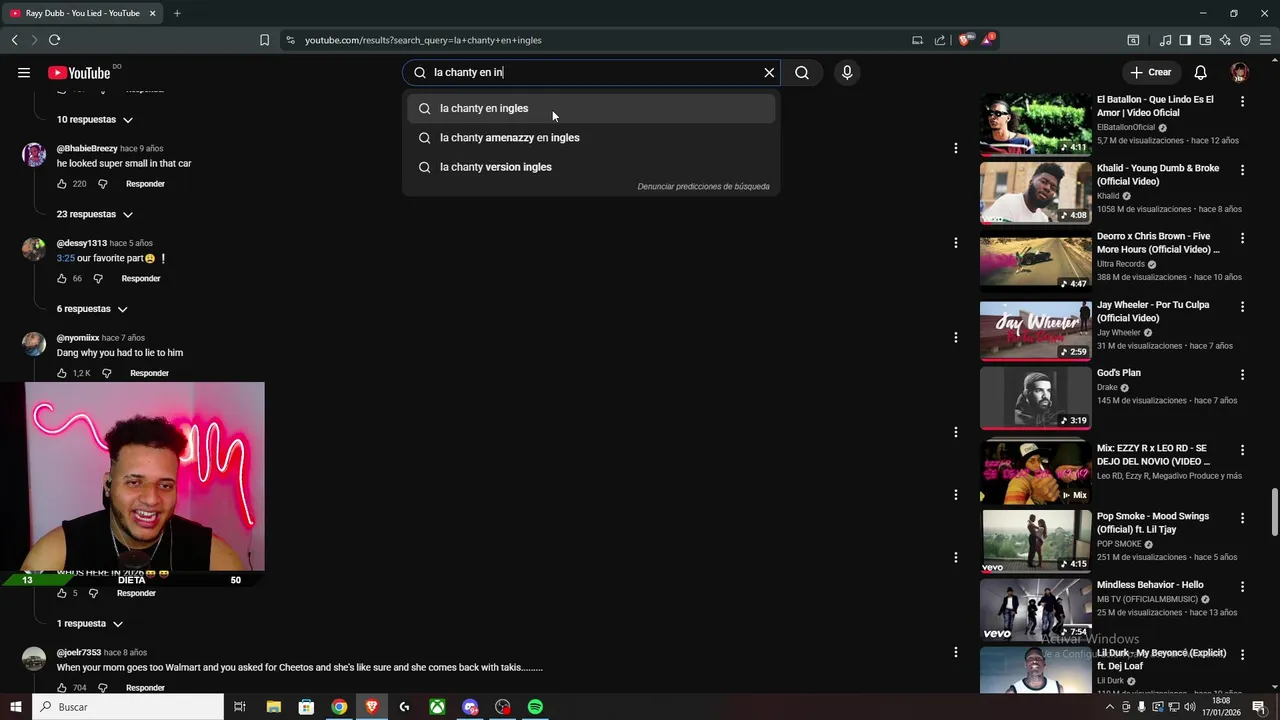Start voice search with the microphone
This screenshot has height=720, width=1280.
pos(847,72)
